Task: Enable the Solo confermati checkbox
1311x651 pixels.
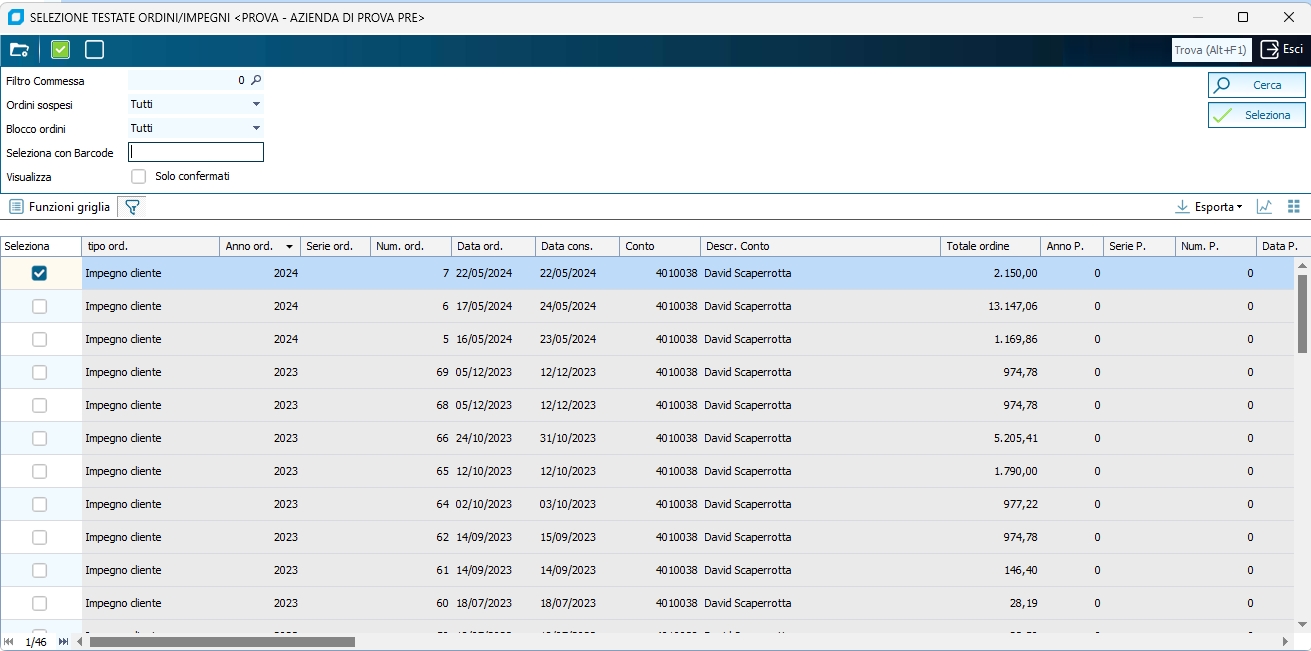Action: tap(139, 176)
